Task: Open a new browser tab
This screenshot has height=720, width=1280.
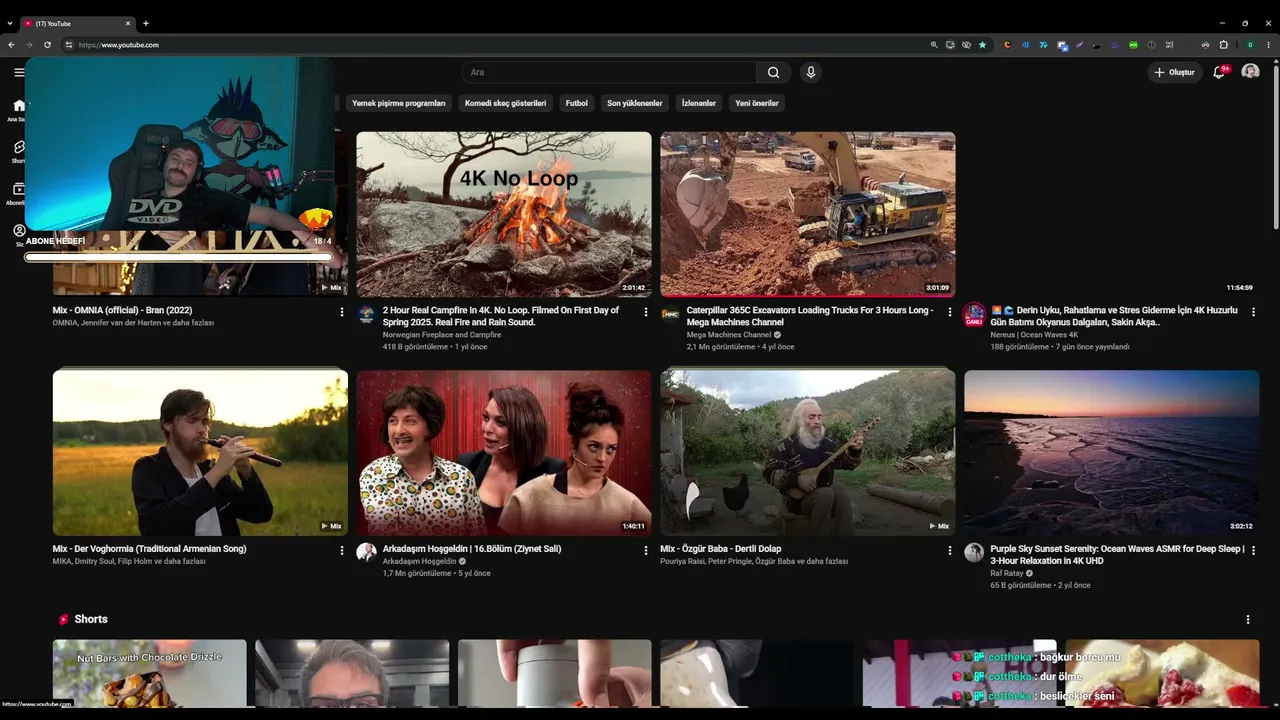Action: point(146,23)
